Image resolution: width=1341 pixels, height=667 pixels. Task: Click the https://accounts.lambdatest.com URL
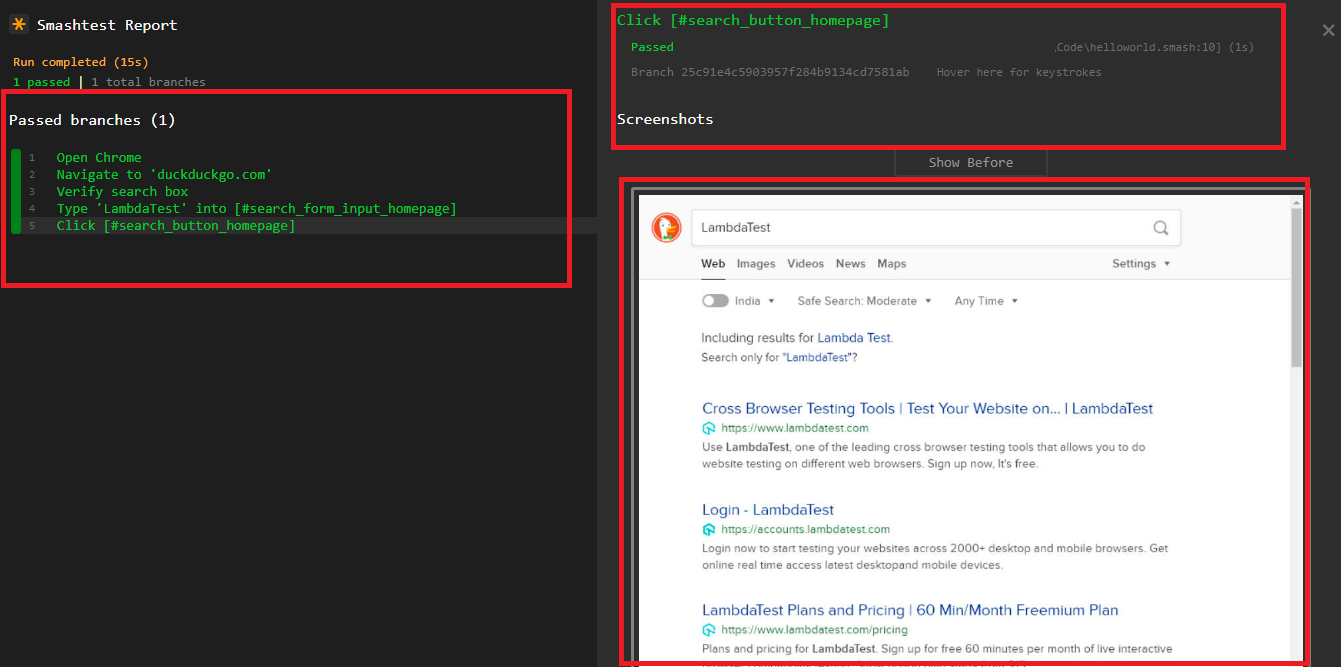pyautogui.click(x=805, y=530)
